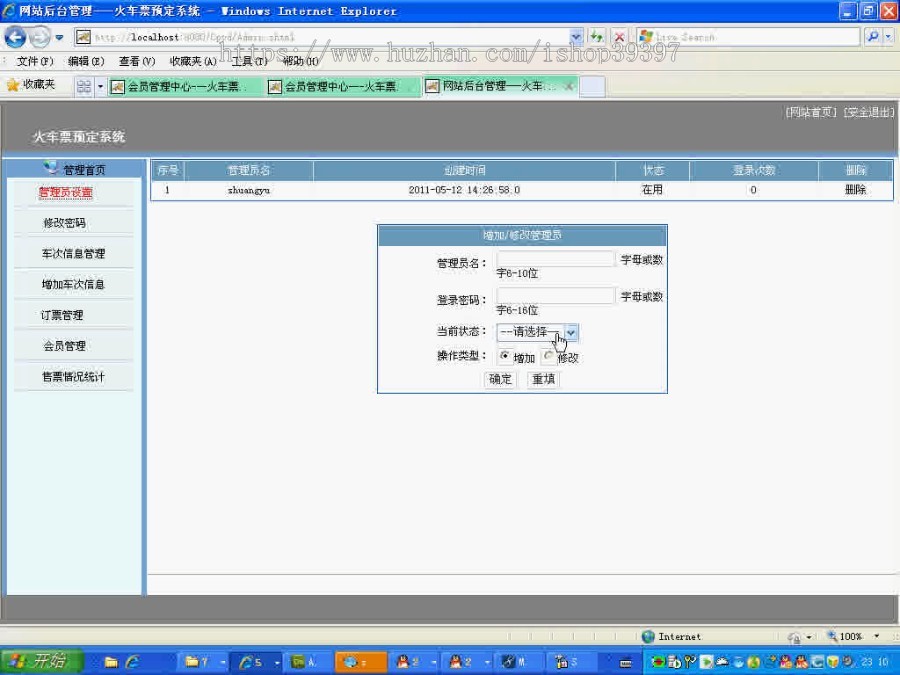The width and height of the screenshot is (900, 675).
Task: Click the Live Search input box
Action: tap(748, 37)
